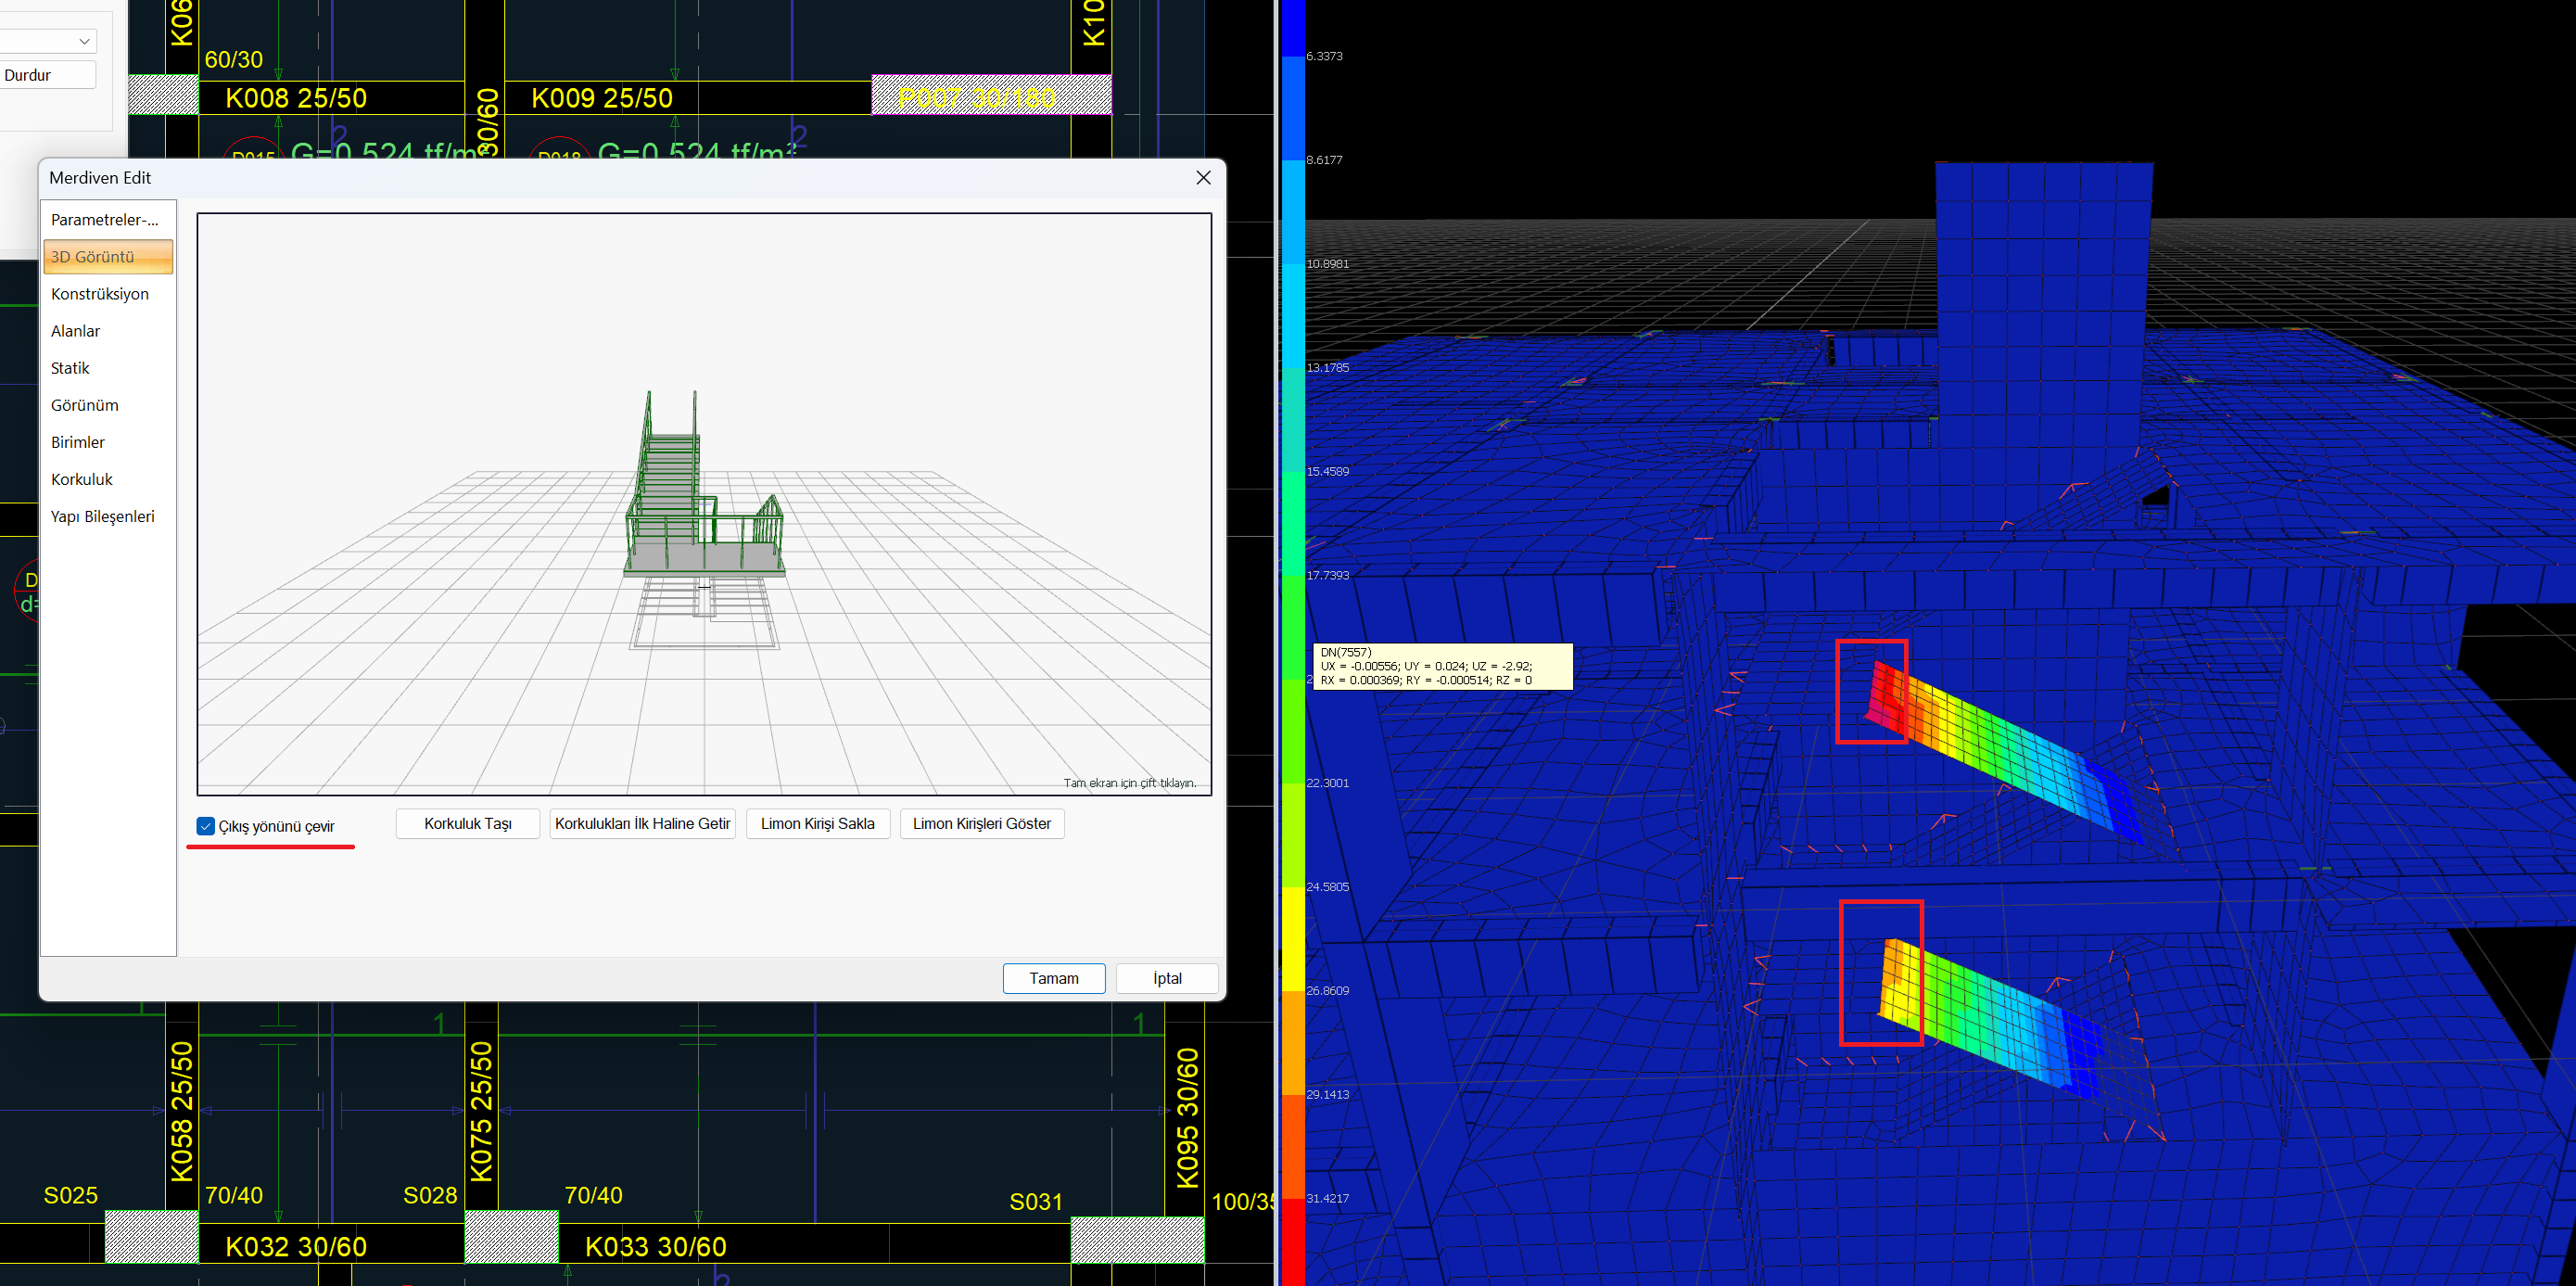
Task: Select vertical beam label K058 25/50
Action: (x=181, y=1111)
